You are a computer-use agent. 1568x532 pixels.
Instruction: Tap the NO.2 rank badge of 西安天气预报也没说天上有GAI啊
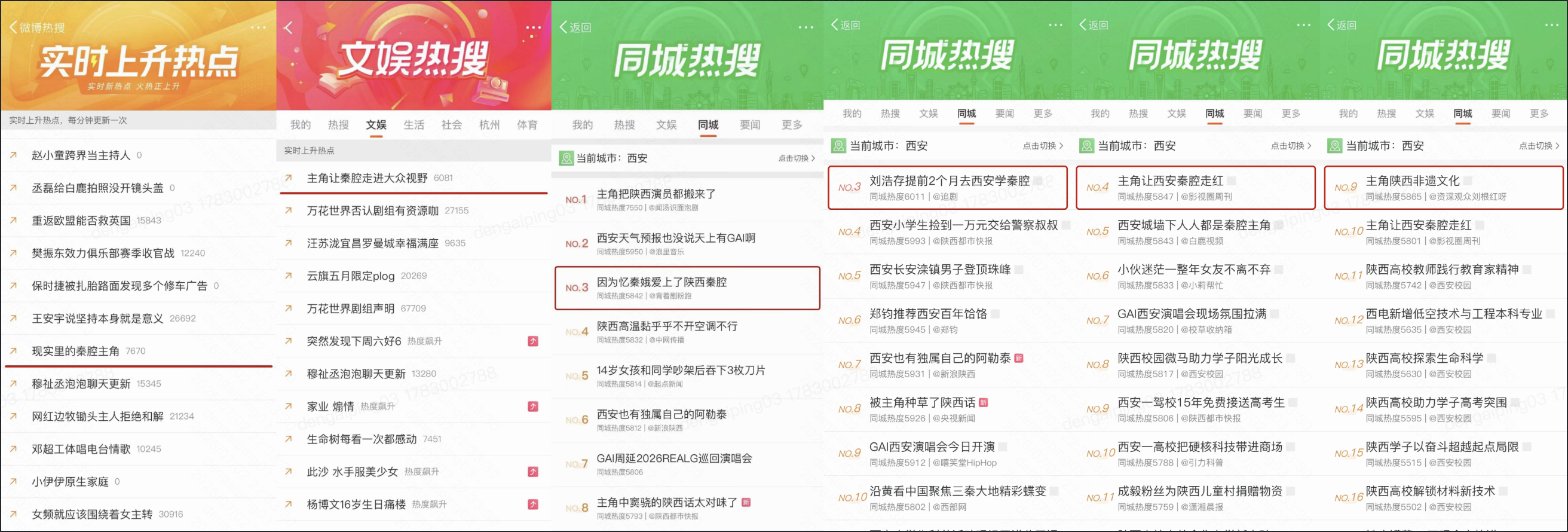(x=576, y=244)
